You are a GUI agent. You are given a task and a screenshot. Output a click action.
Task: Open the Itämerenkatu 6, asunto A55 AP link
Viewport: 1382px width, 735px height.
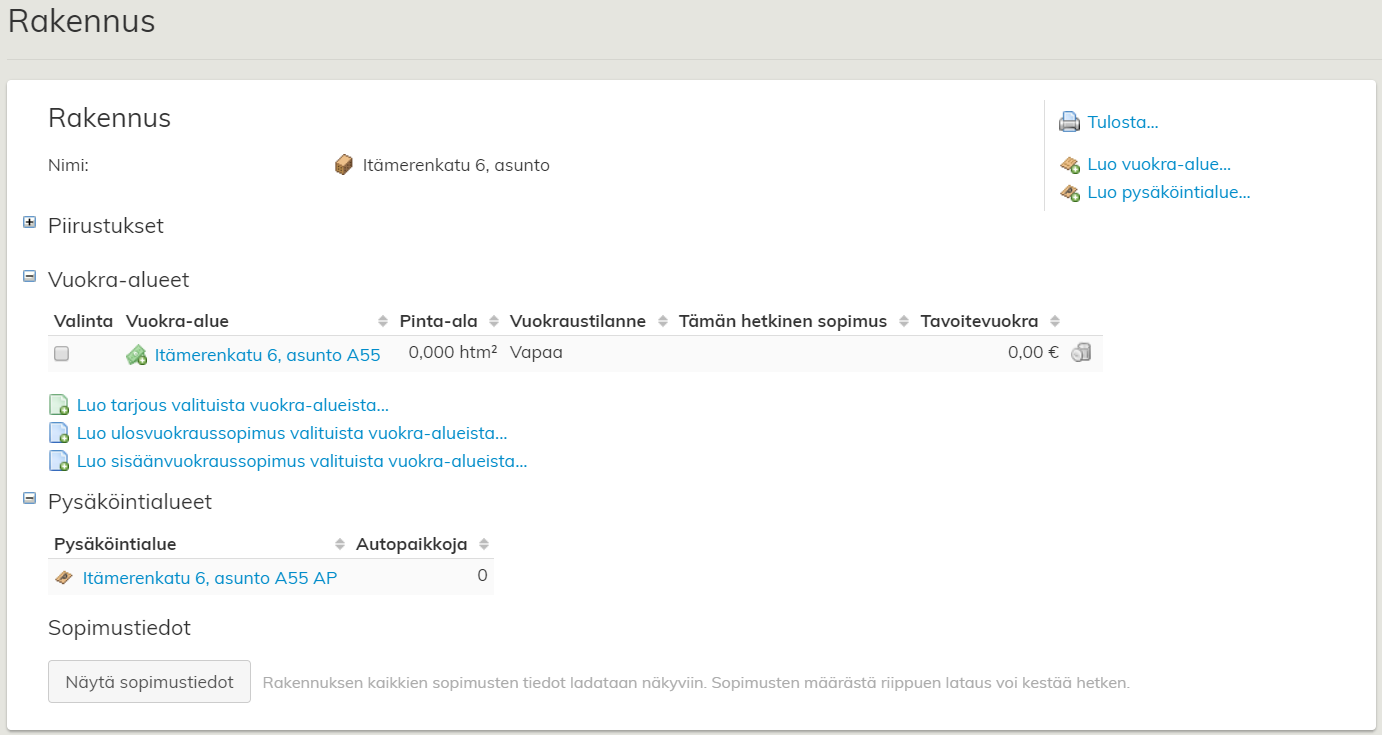click(x=209, y=578)
